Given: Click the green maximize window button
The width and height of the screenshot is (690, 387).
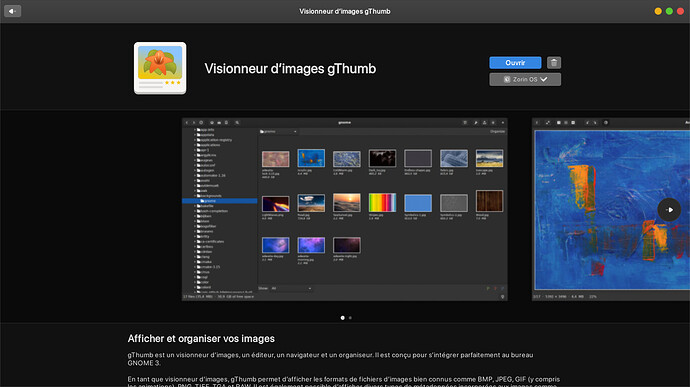Looking at the screenshot, I should click(x=669, y=11).
